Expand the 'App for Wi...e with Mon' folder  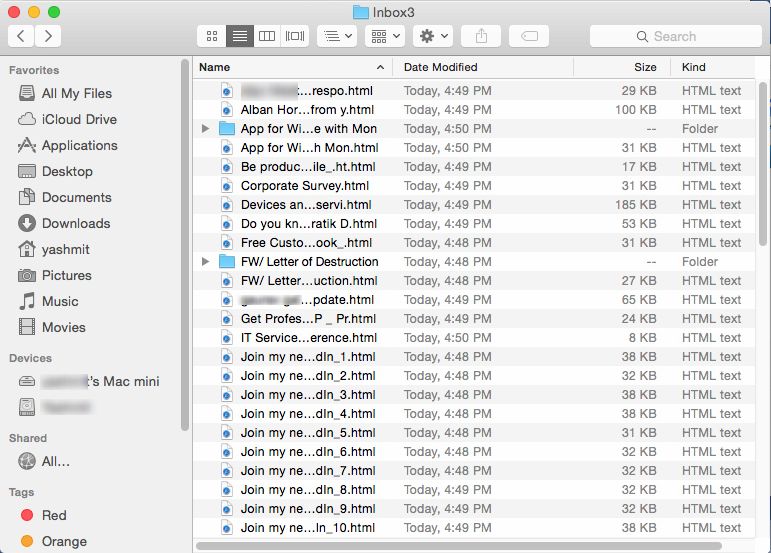tap(206, 129)
